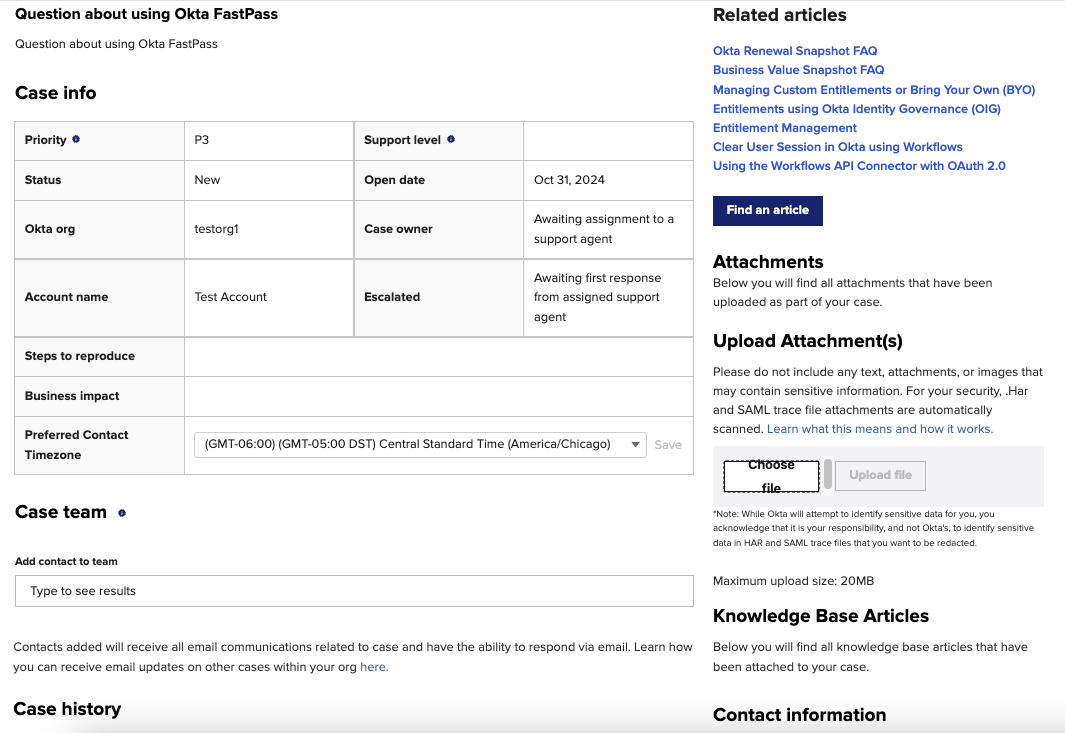1065x733 pixels.
Task: Click Save next to the timezone dropdown
Action: 668,445
